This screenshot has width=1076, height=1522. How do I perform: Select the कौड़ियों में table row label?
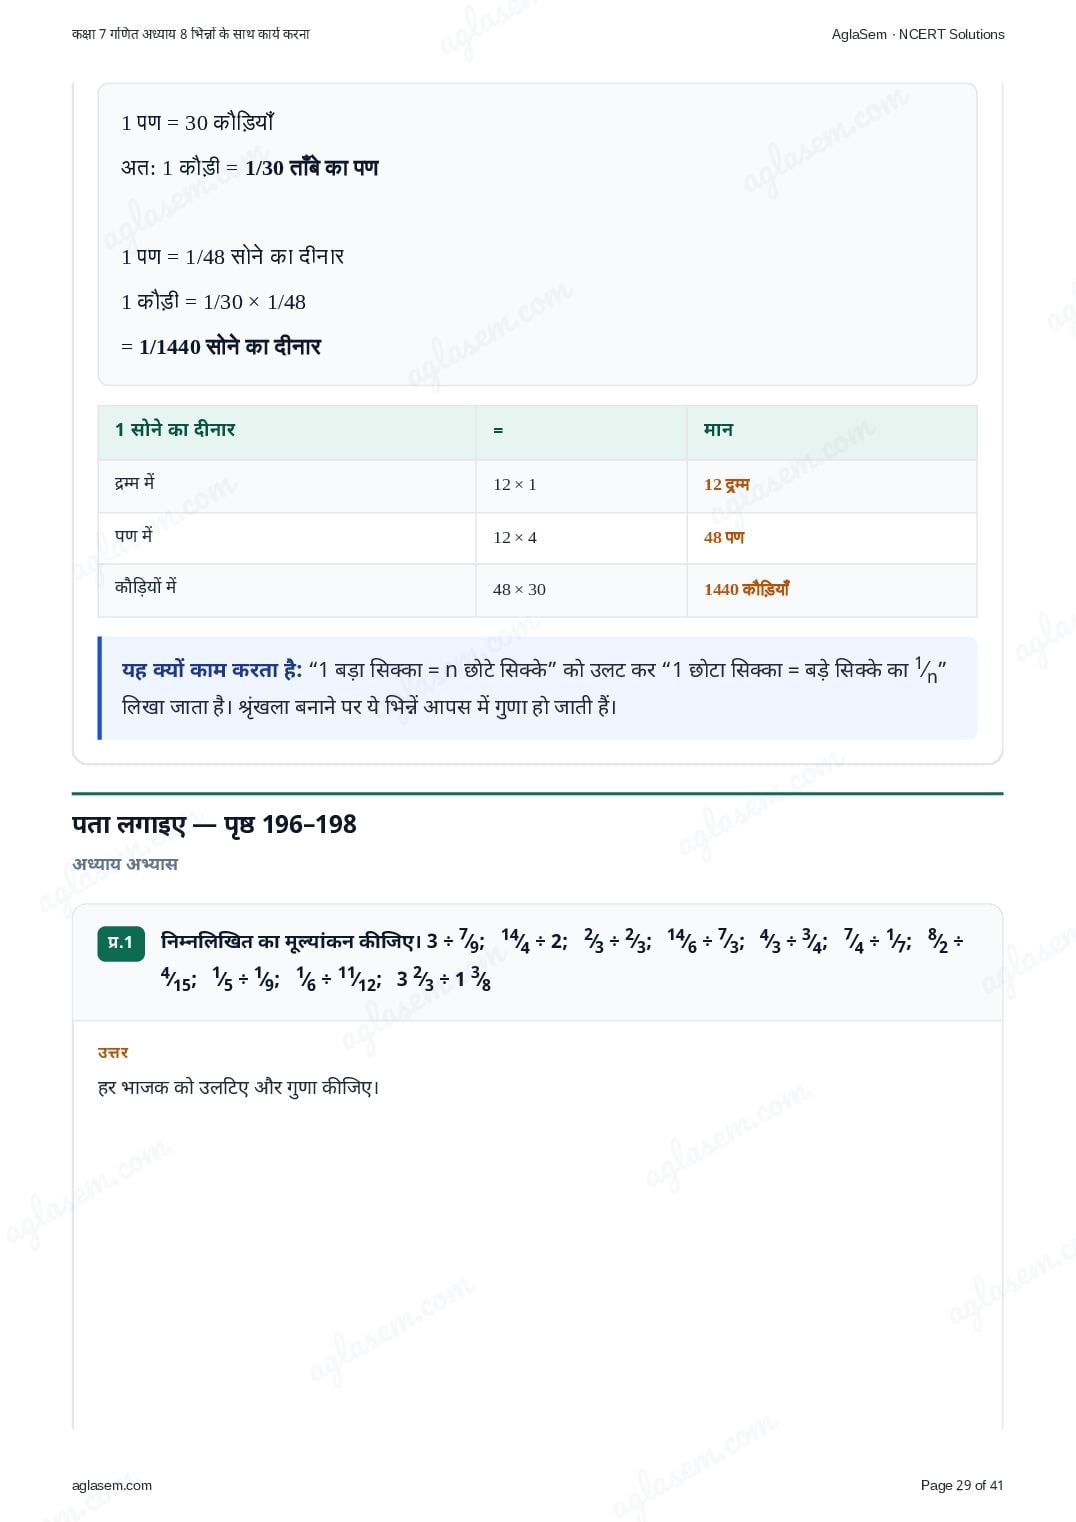(x=145, y=587)
